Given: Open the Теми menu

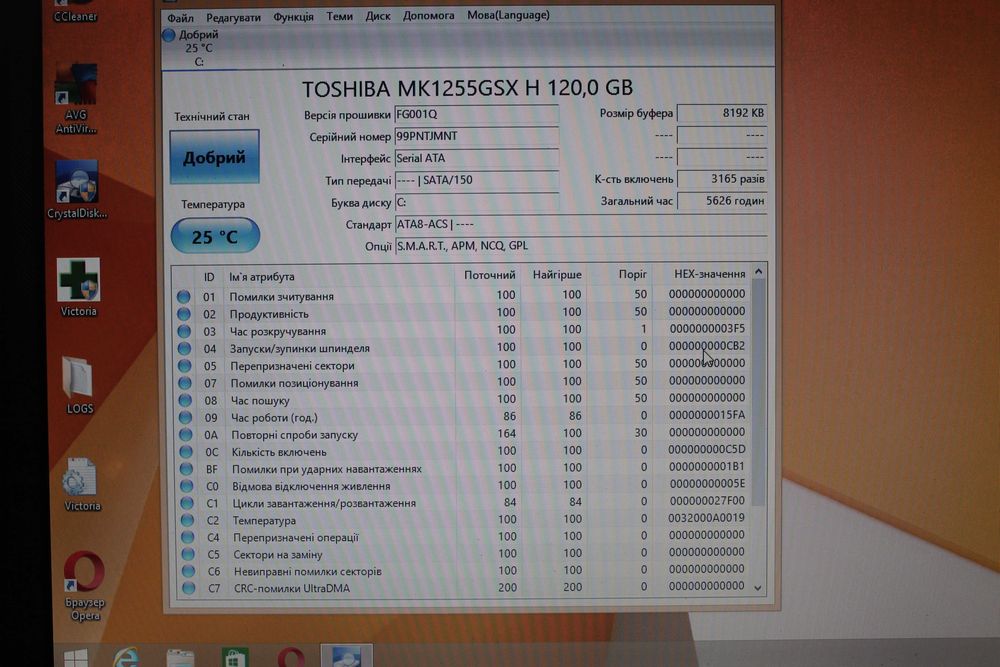Looking at the screenshot, I should pyautogui.click(x=339, y=16).
